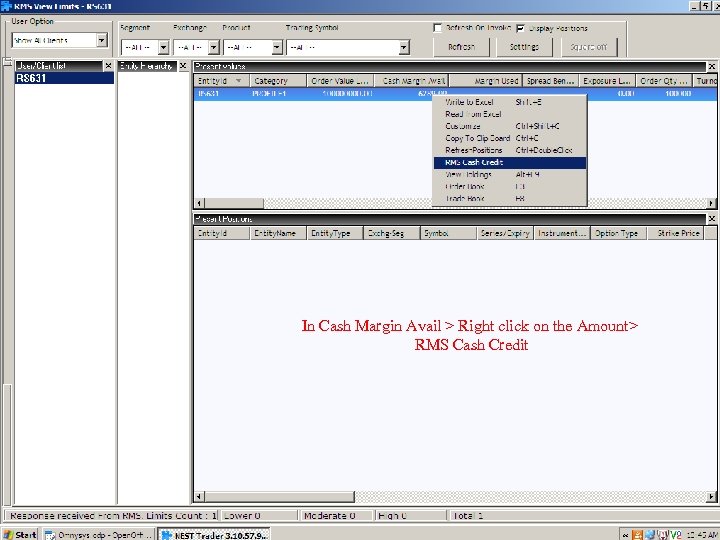Expand the Exchange combo box
Viewport: 720px width, 540px height.
pyautogui.click(x=214, y=47)
